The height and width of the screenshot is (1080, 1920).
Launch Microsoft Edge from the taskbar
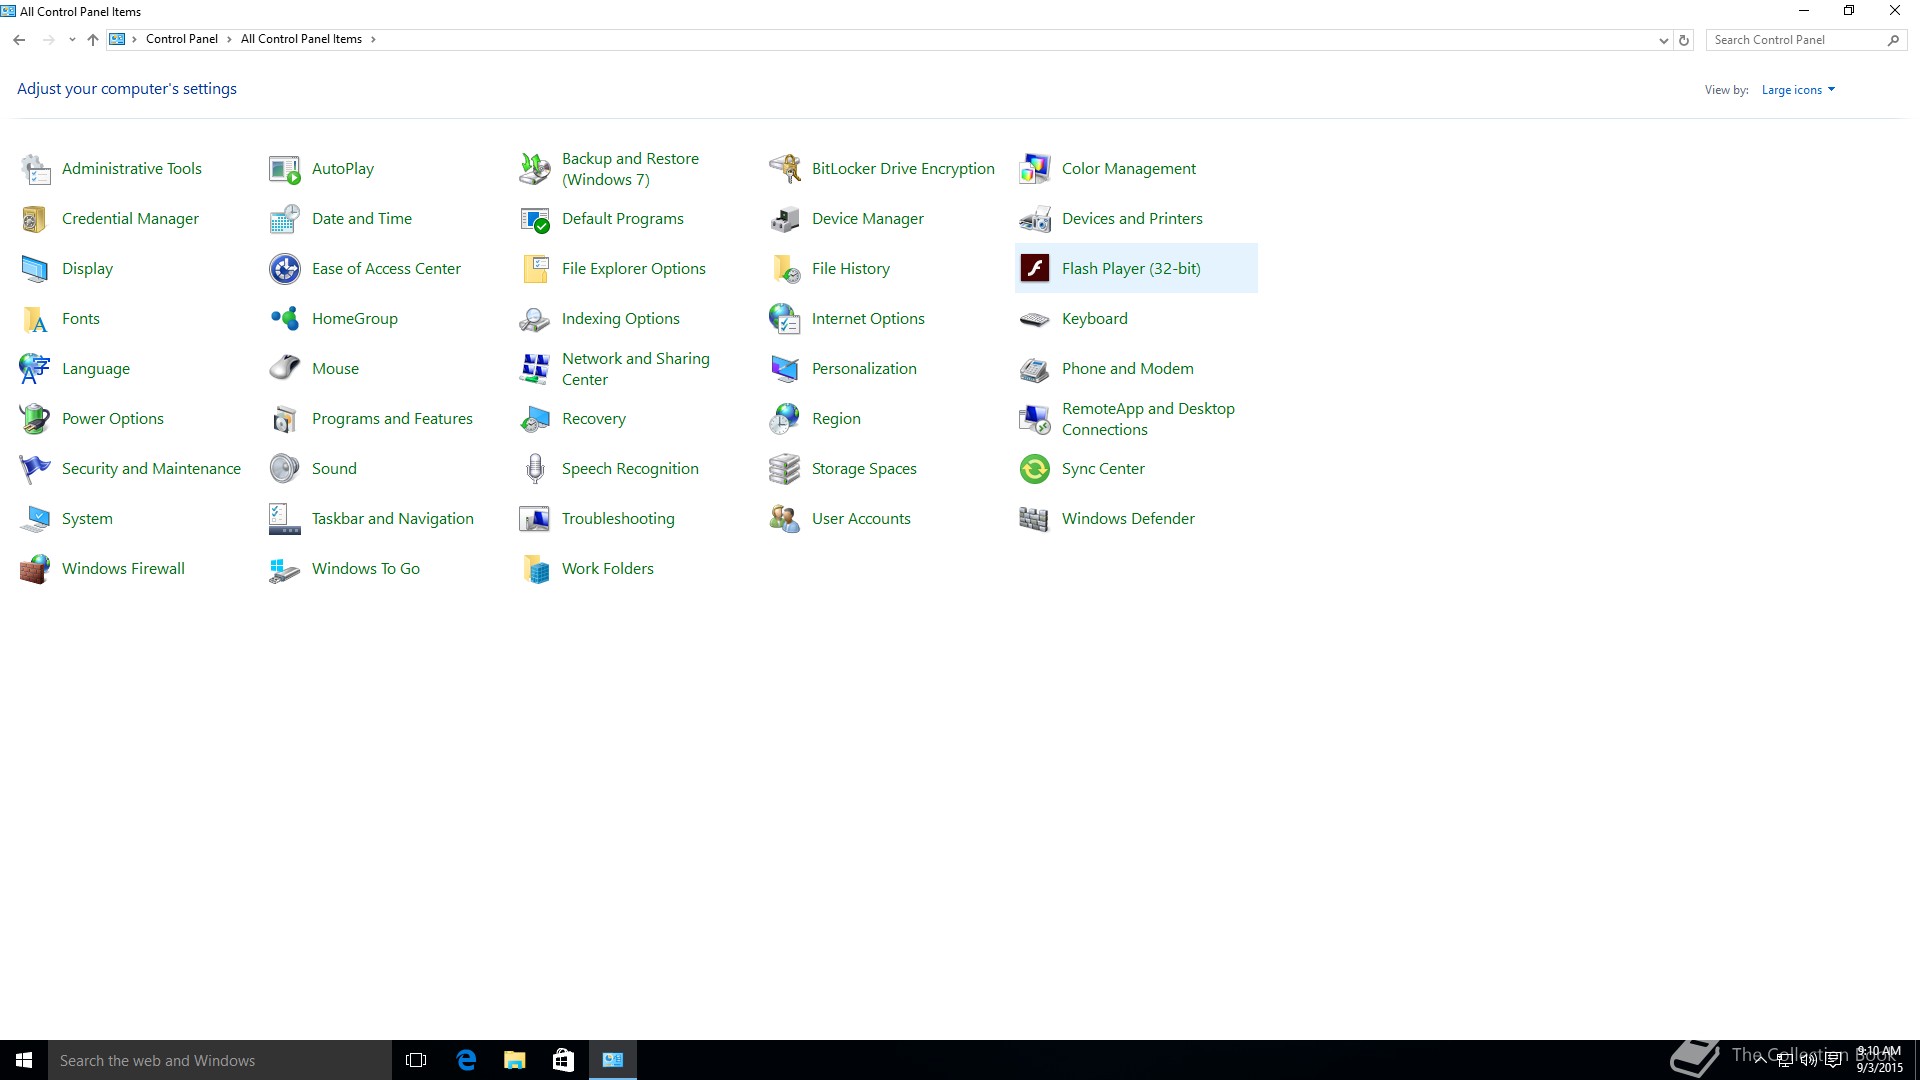[465, 1060]
